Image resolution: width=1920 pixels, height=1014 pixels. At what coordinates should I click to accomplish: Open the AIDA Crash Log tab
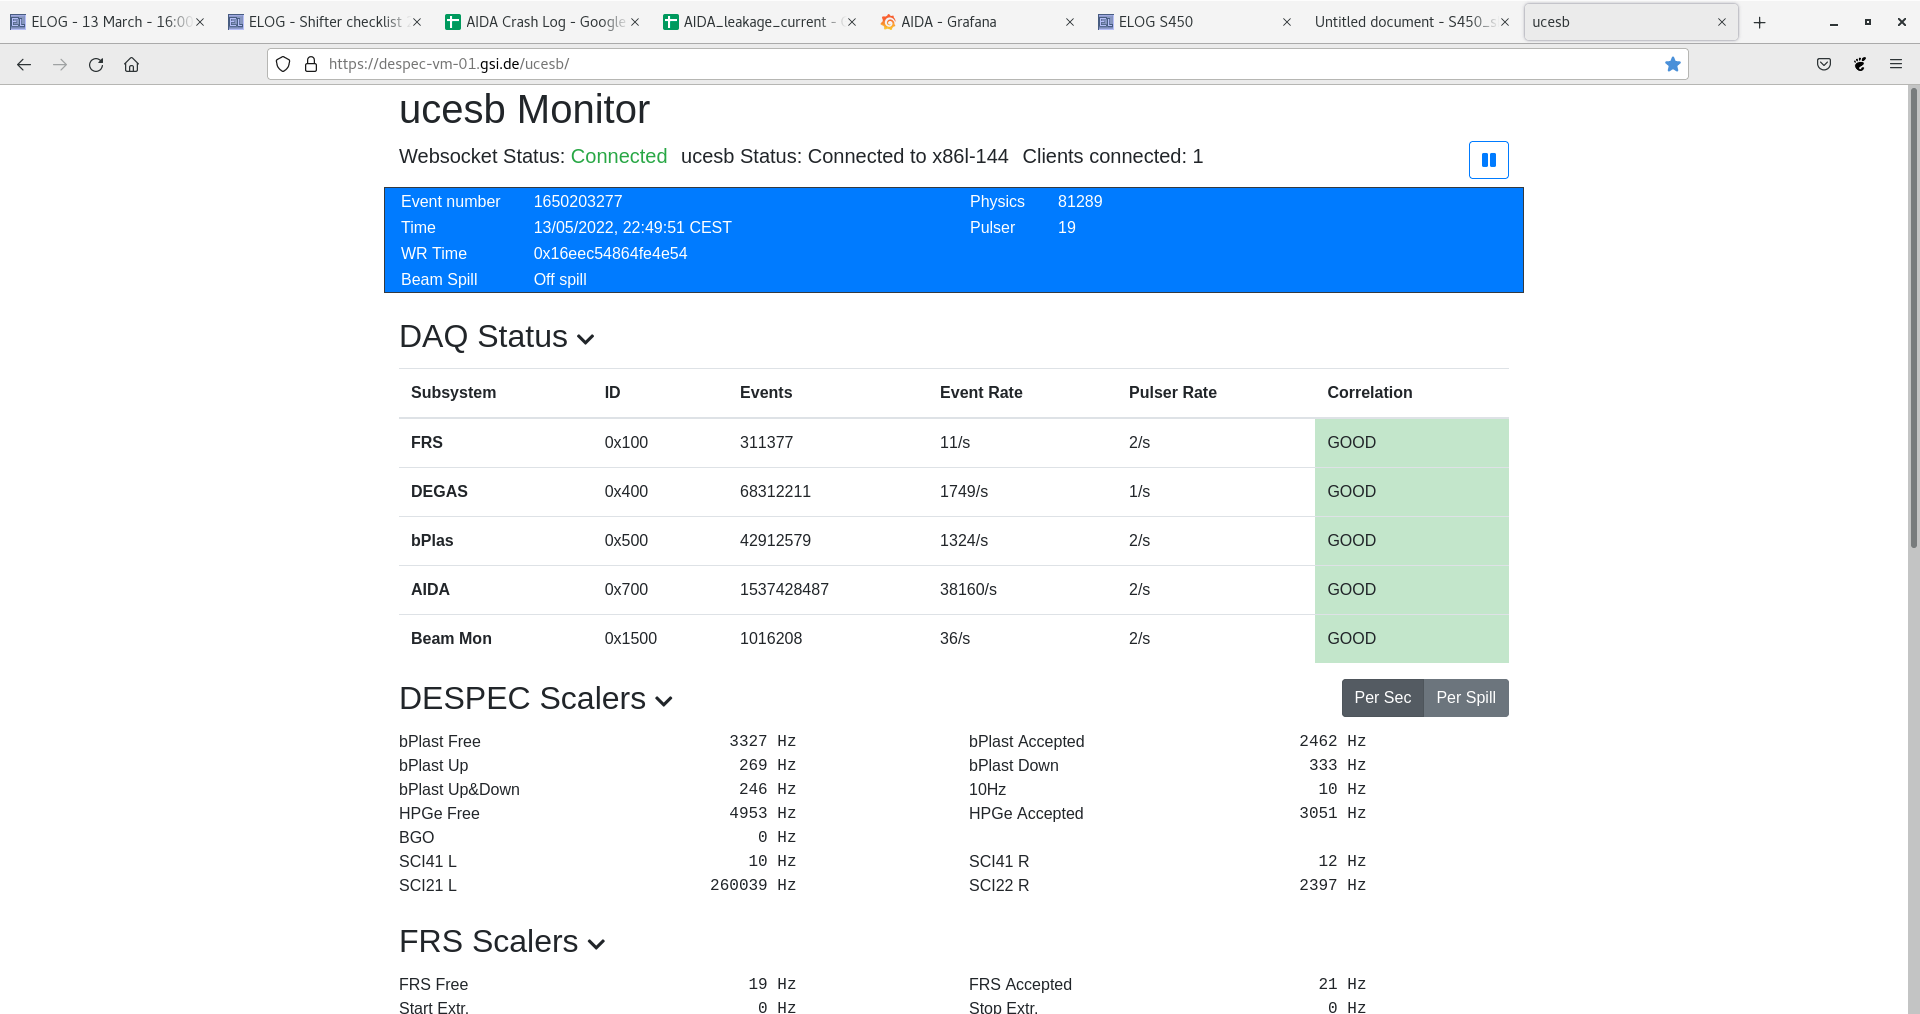[544, 22]
